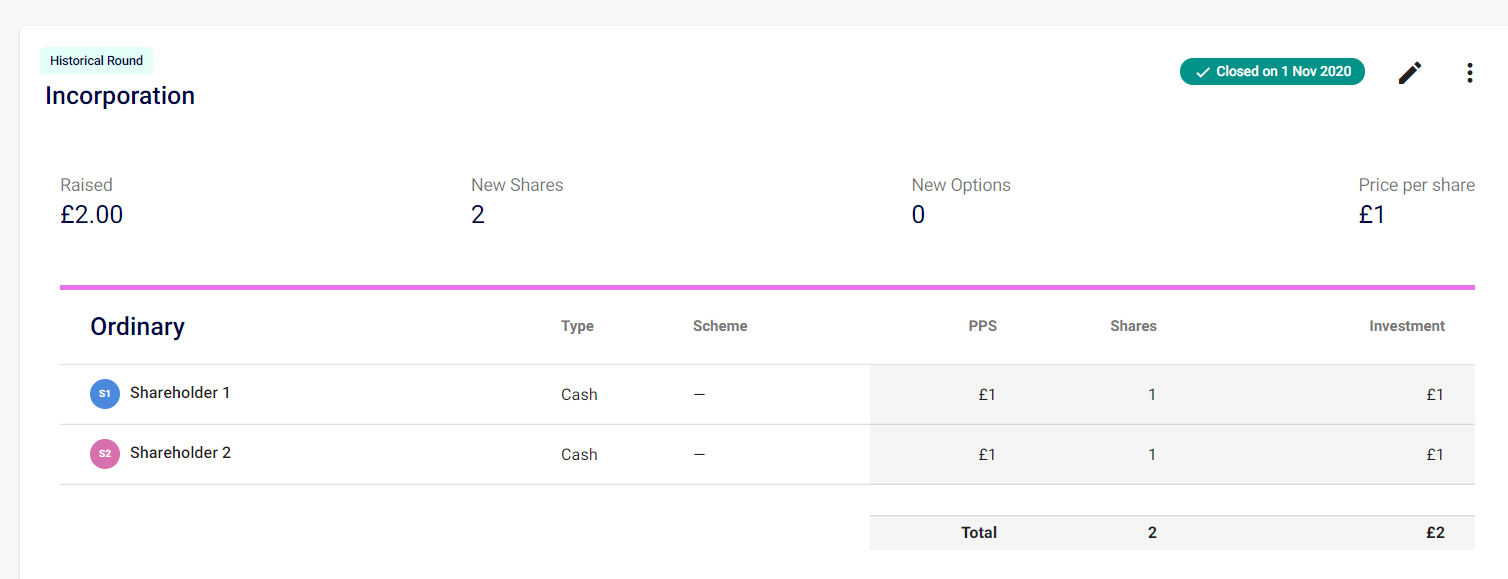
Task: Click the Incorporation round title
Action: tap(120, 96)
